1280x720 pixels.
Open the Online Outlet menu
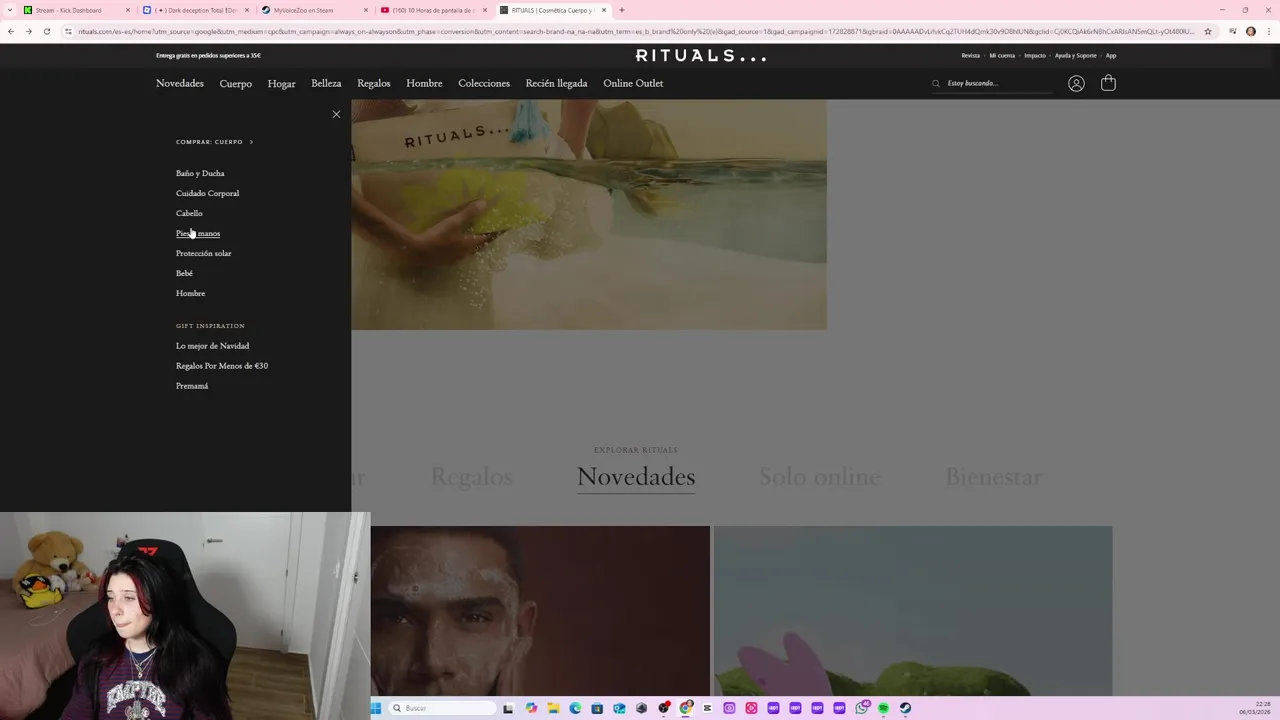(633, 83)
